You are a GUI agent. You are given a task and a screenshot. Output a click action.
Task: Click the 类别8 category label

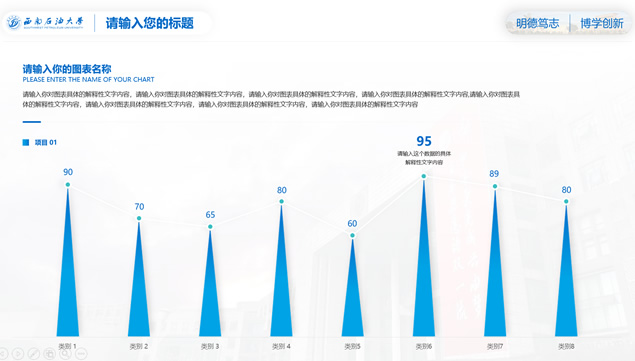tap(566, 346)
